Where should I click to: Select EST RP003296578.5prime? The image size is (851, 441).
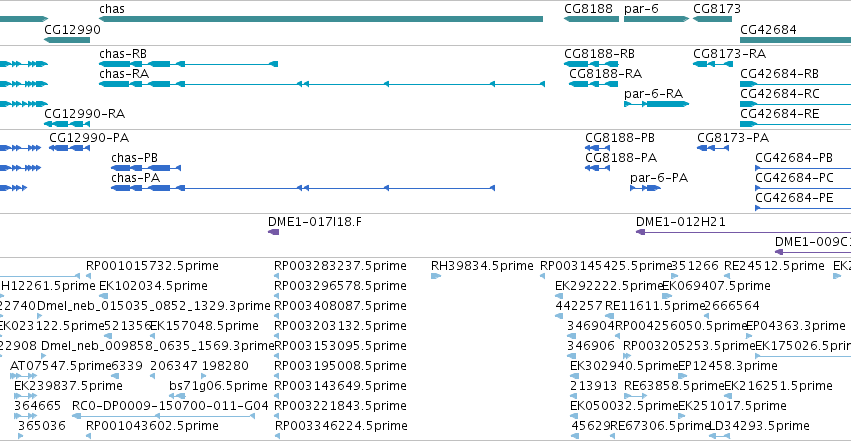pos(340,286)
